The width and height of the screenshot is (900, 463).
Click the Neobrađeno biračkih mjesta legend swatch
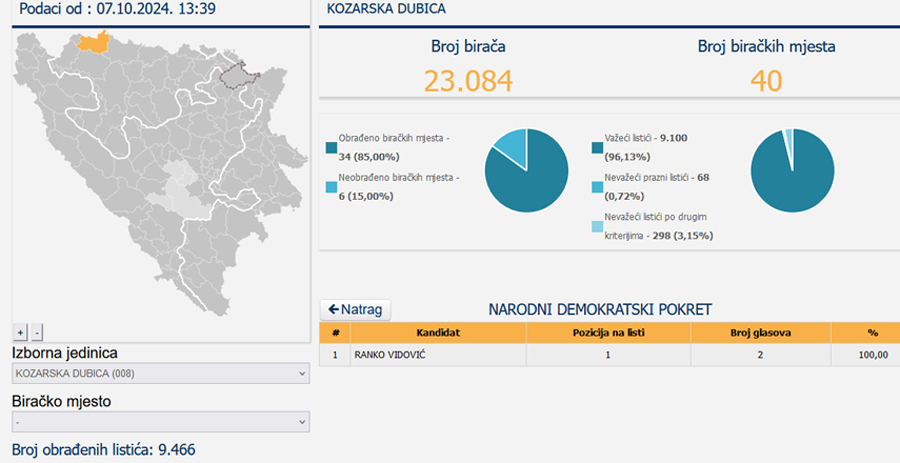click(x=332, y=187)
